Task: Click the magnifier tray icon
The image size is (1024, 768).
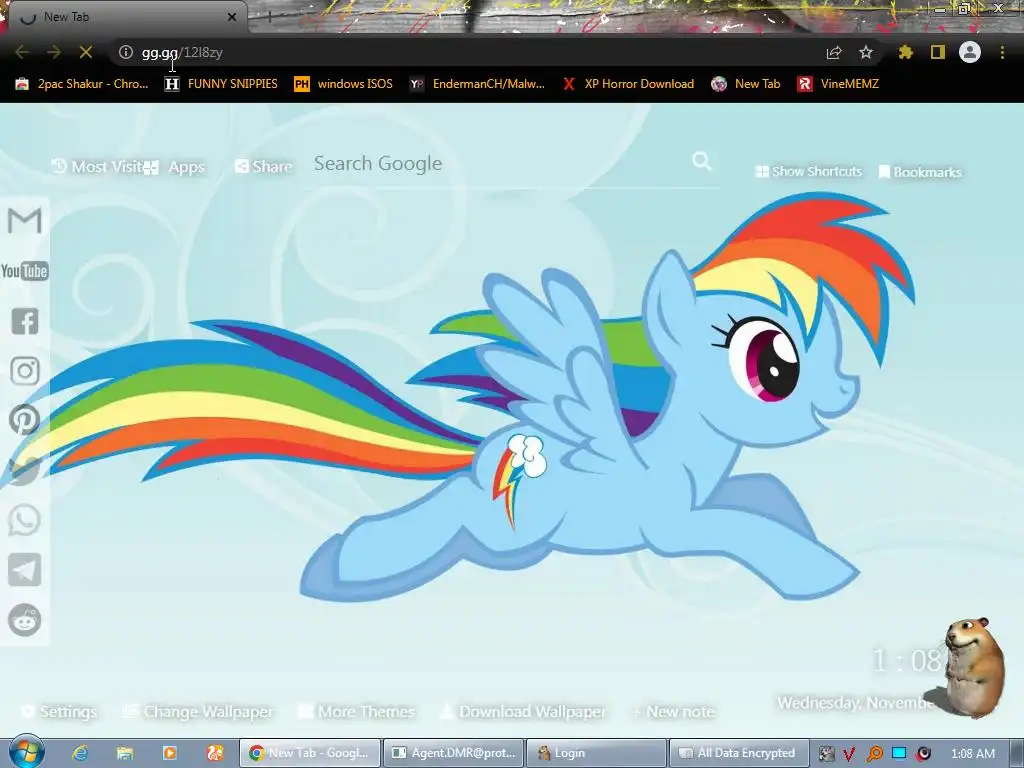Action: (x=874, y=754)
